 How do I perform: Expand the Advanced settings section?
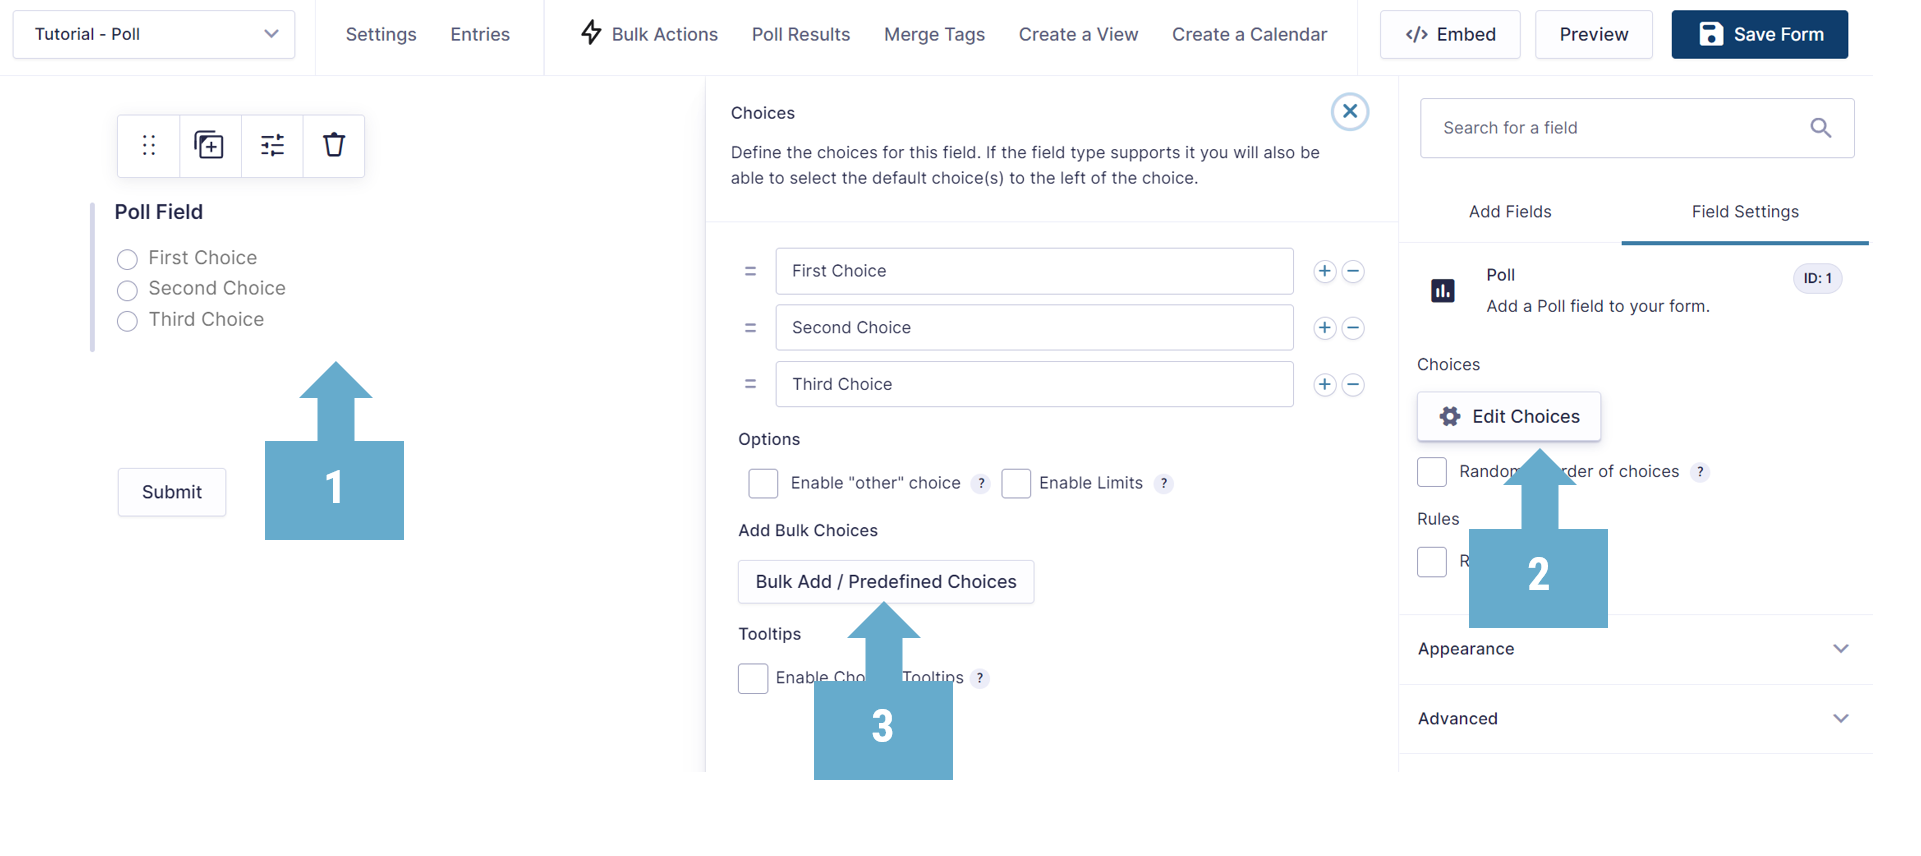coord(1634,719)
